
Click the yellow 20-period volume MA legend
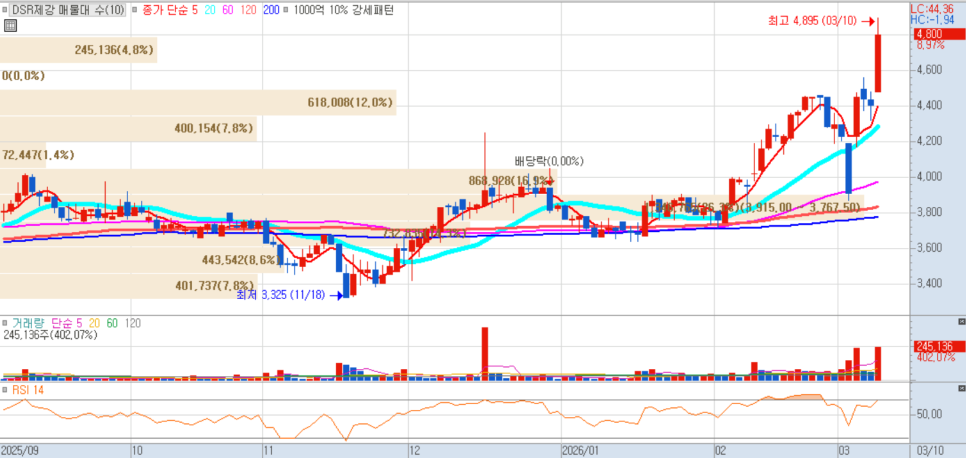(92, 323)
